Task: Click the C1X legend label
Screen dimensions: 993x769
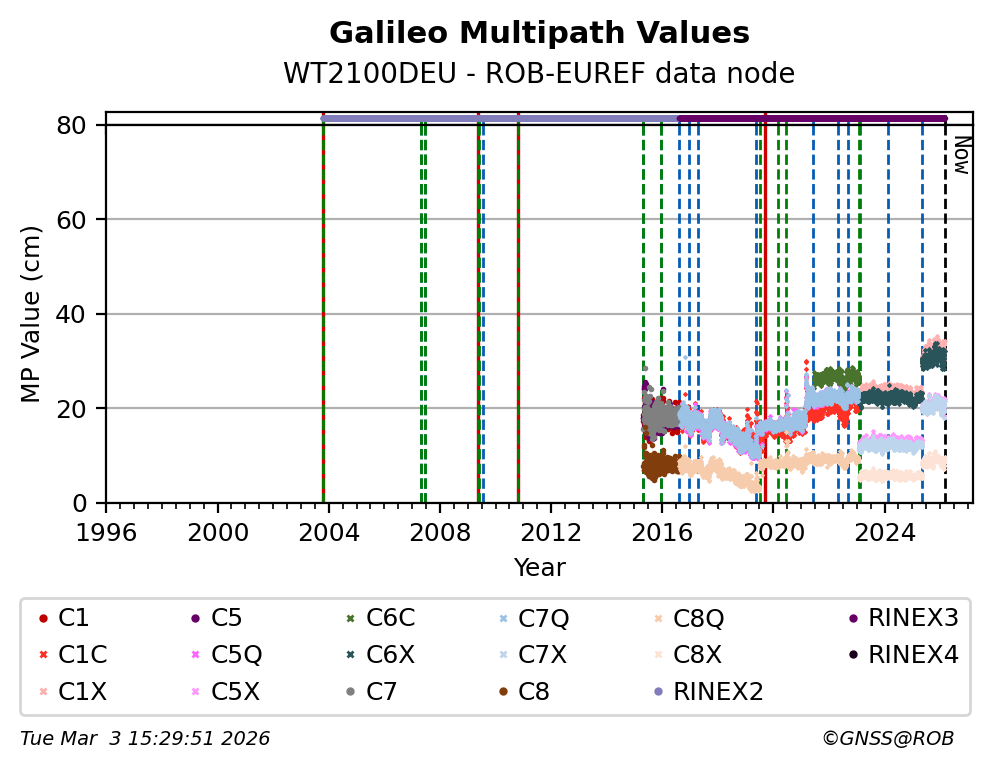Action: click(83, 691)
